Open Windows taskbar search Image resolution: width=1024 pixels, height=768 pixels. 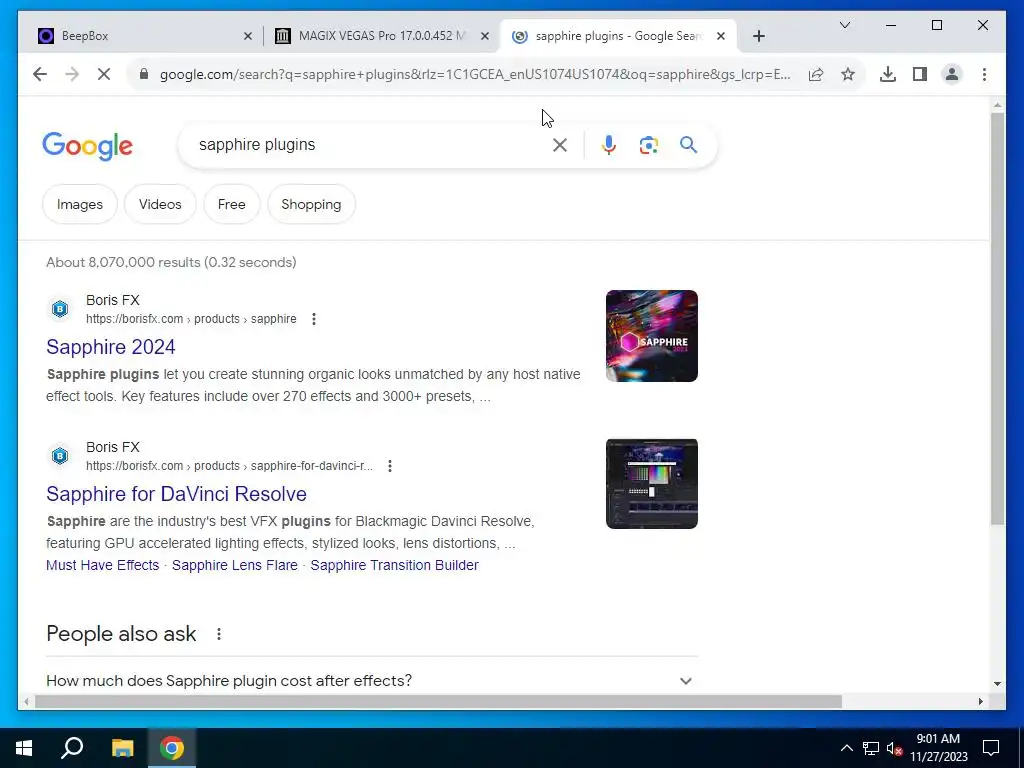72,748
